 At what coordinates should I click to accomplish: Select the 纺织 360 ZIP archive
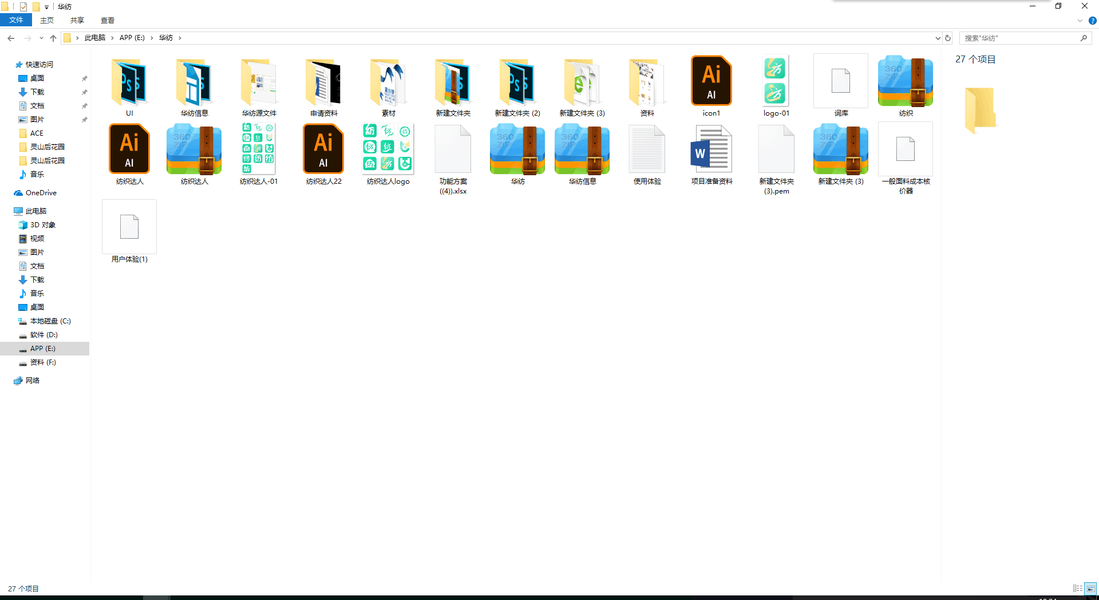point(905,81)
